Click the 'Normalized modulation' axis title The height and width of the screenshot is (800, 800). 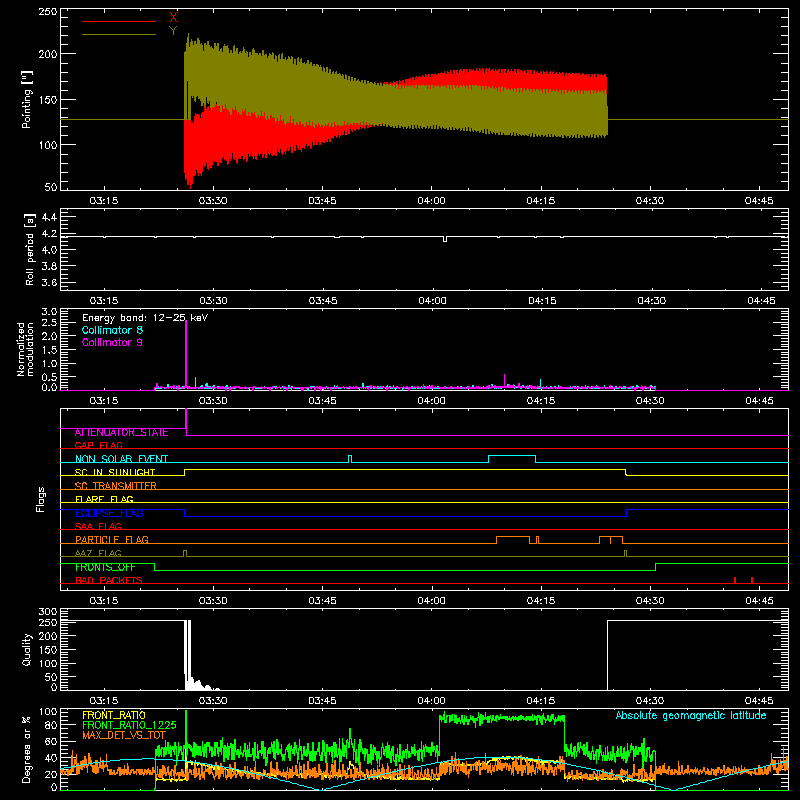[x=25, y=349]
